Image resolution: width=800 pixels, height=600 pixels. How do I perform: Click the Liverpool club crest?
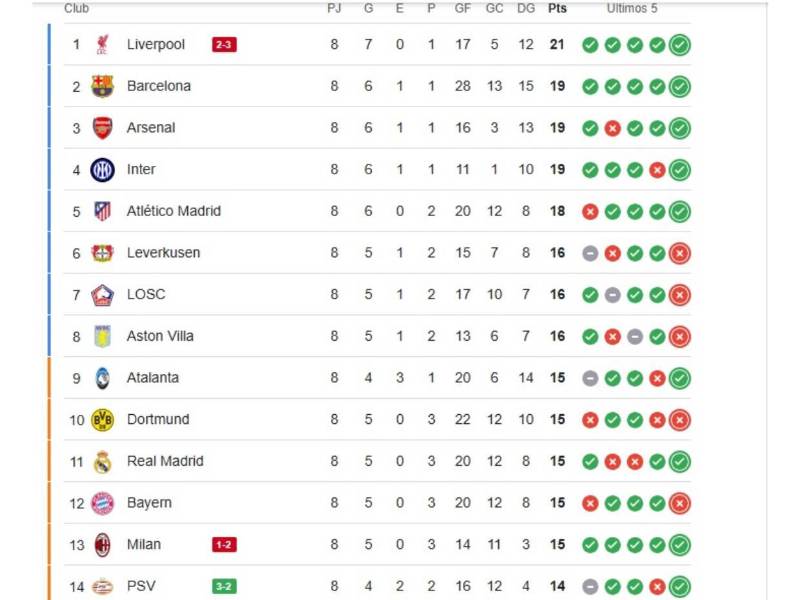pyautogui.click(x=103, y=44)
